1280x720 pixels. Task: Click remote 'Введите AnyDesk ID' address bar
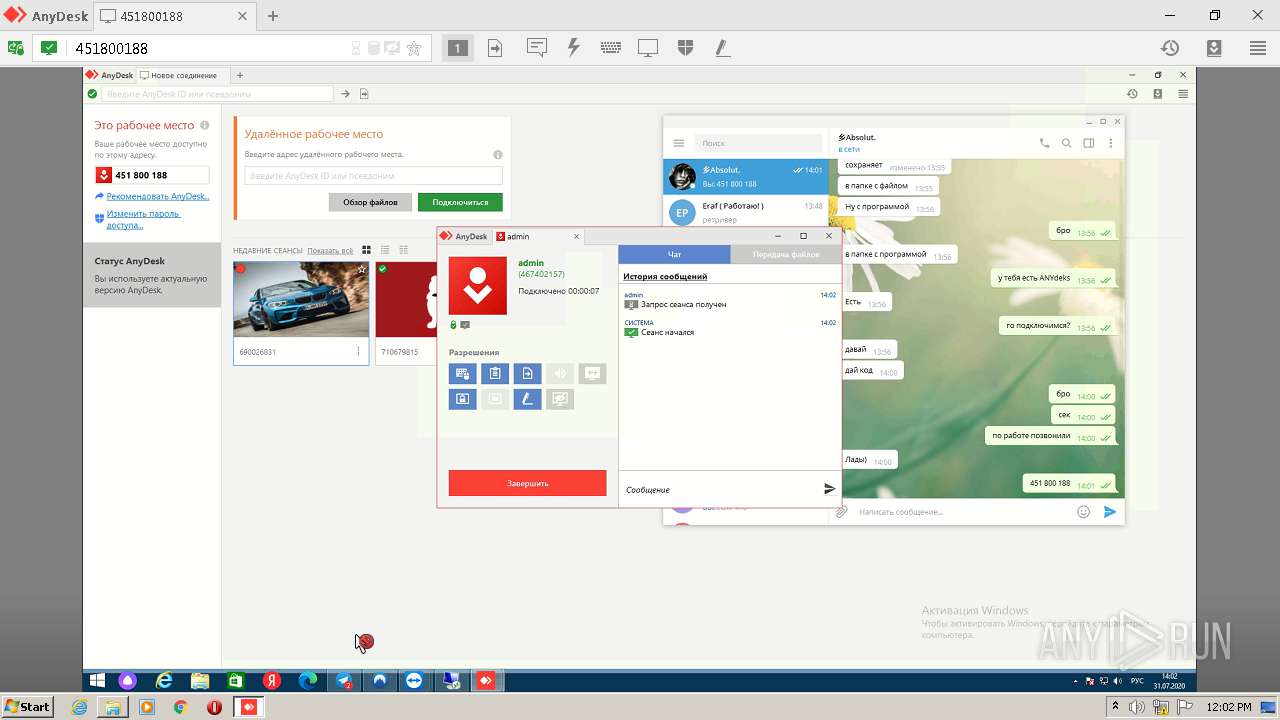217,94
